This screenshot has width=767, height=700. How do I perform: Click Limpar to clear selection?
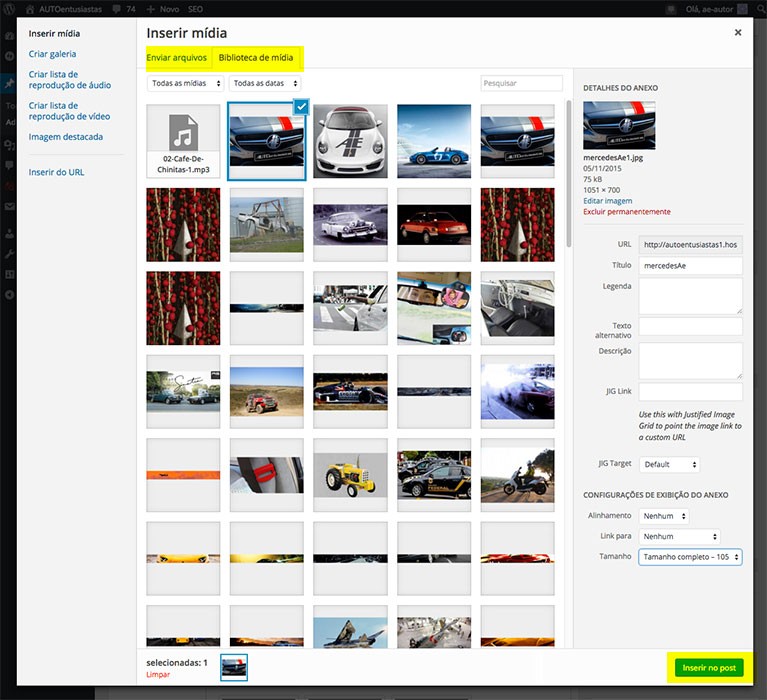click(158, 675)
